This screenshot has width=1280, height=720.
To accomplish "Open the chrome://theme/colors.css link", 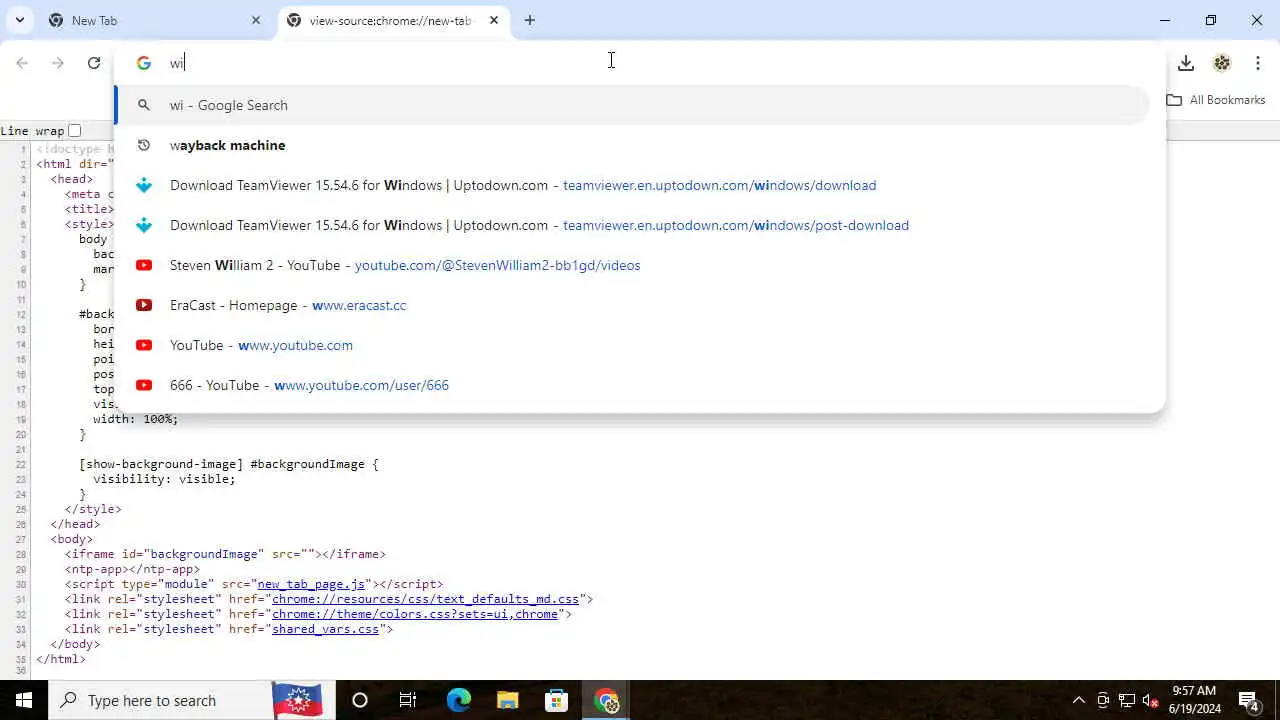I will (415, 614).
